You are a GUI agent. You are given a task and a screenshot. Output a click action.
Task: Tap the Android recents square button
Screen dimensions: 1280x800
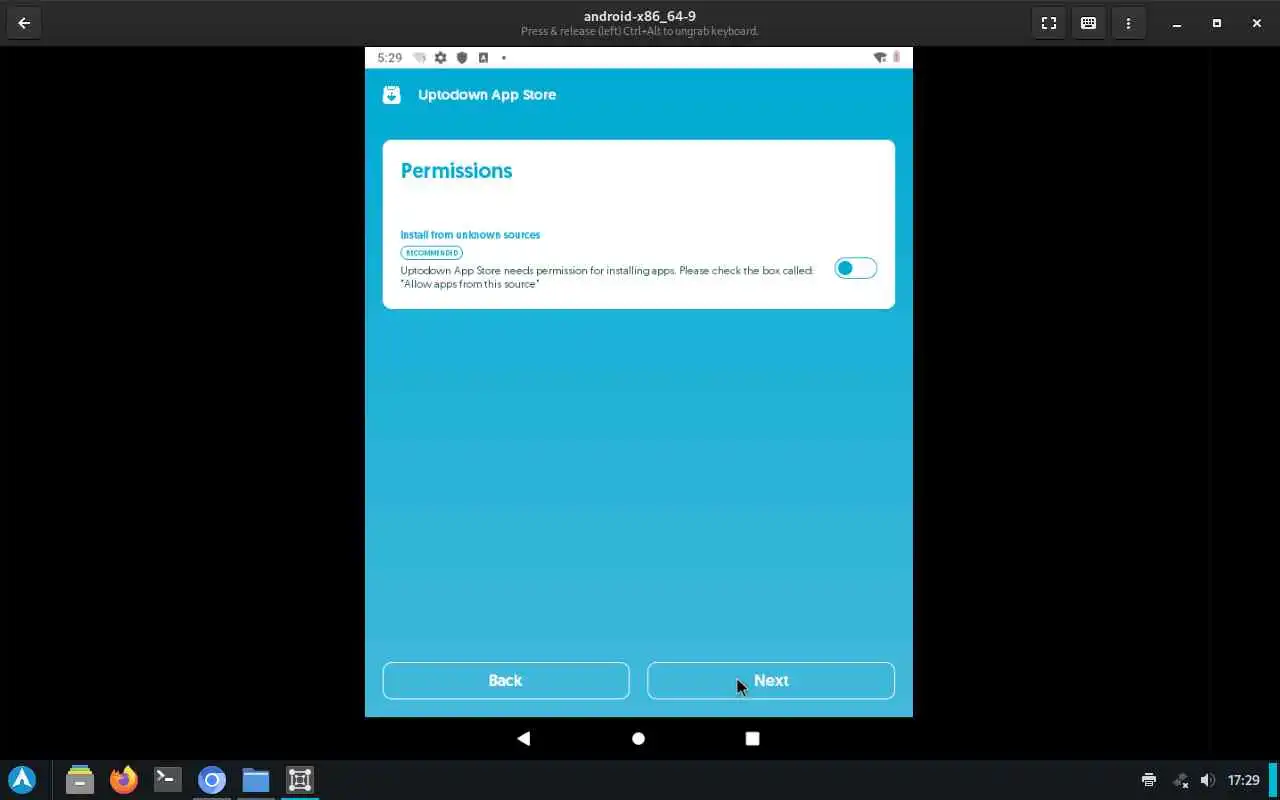pos(752,738)
